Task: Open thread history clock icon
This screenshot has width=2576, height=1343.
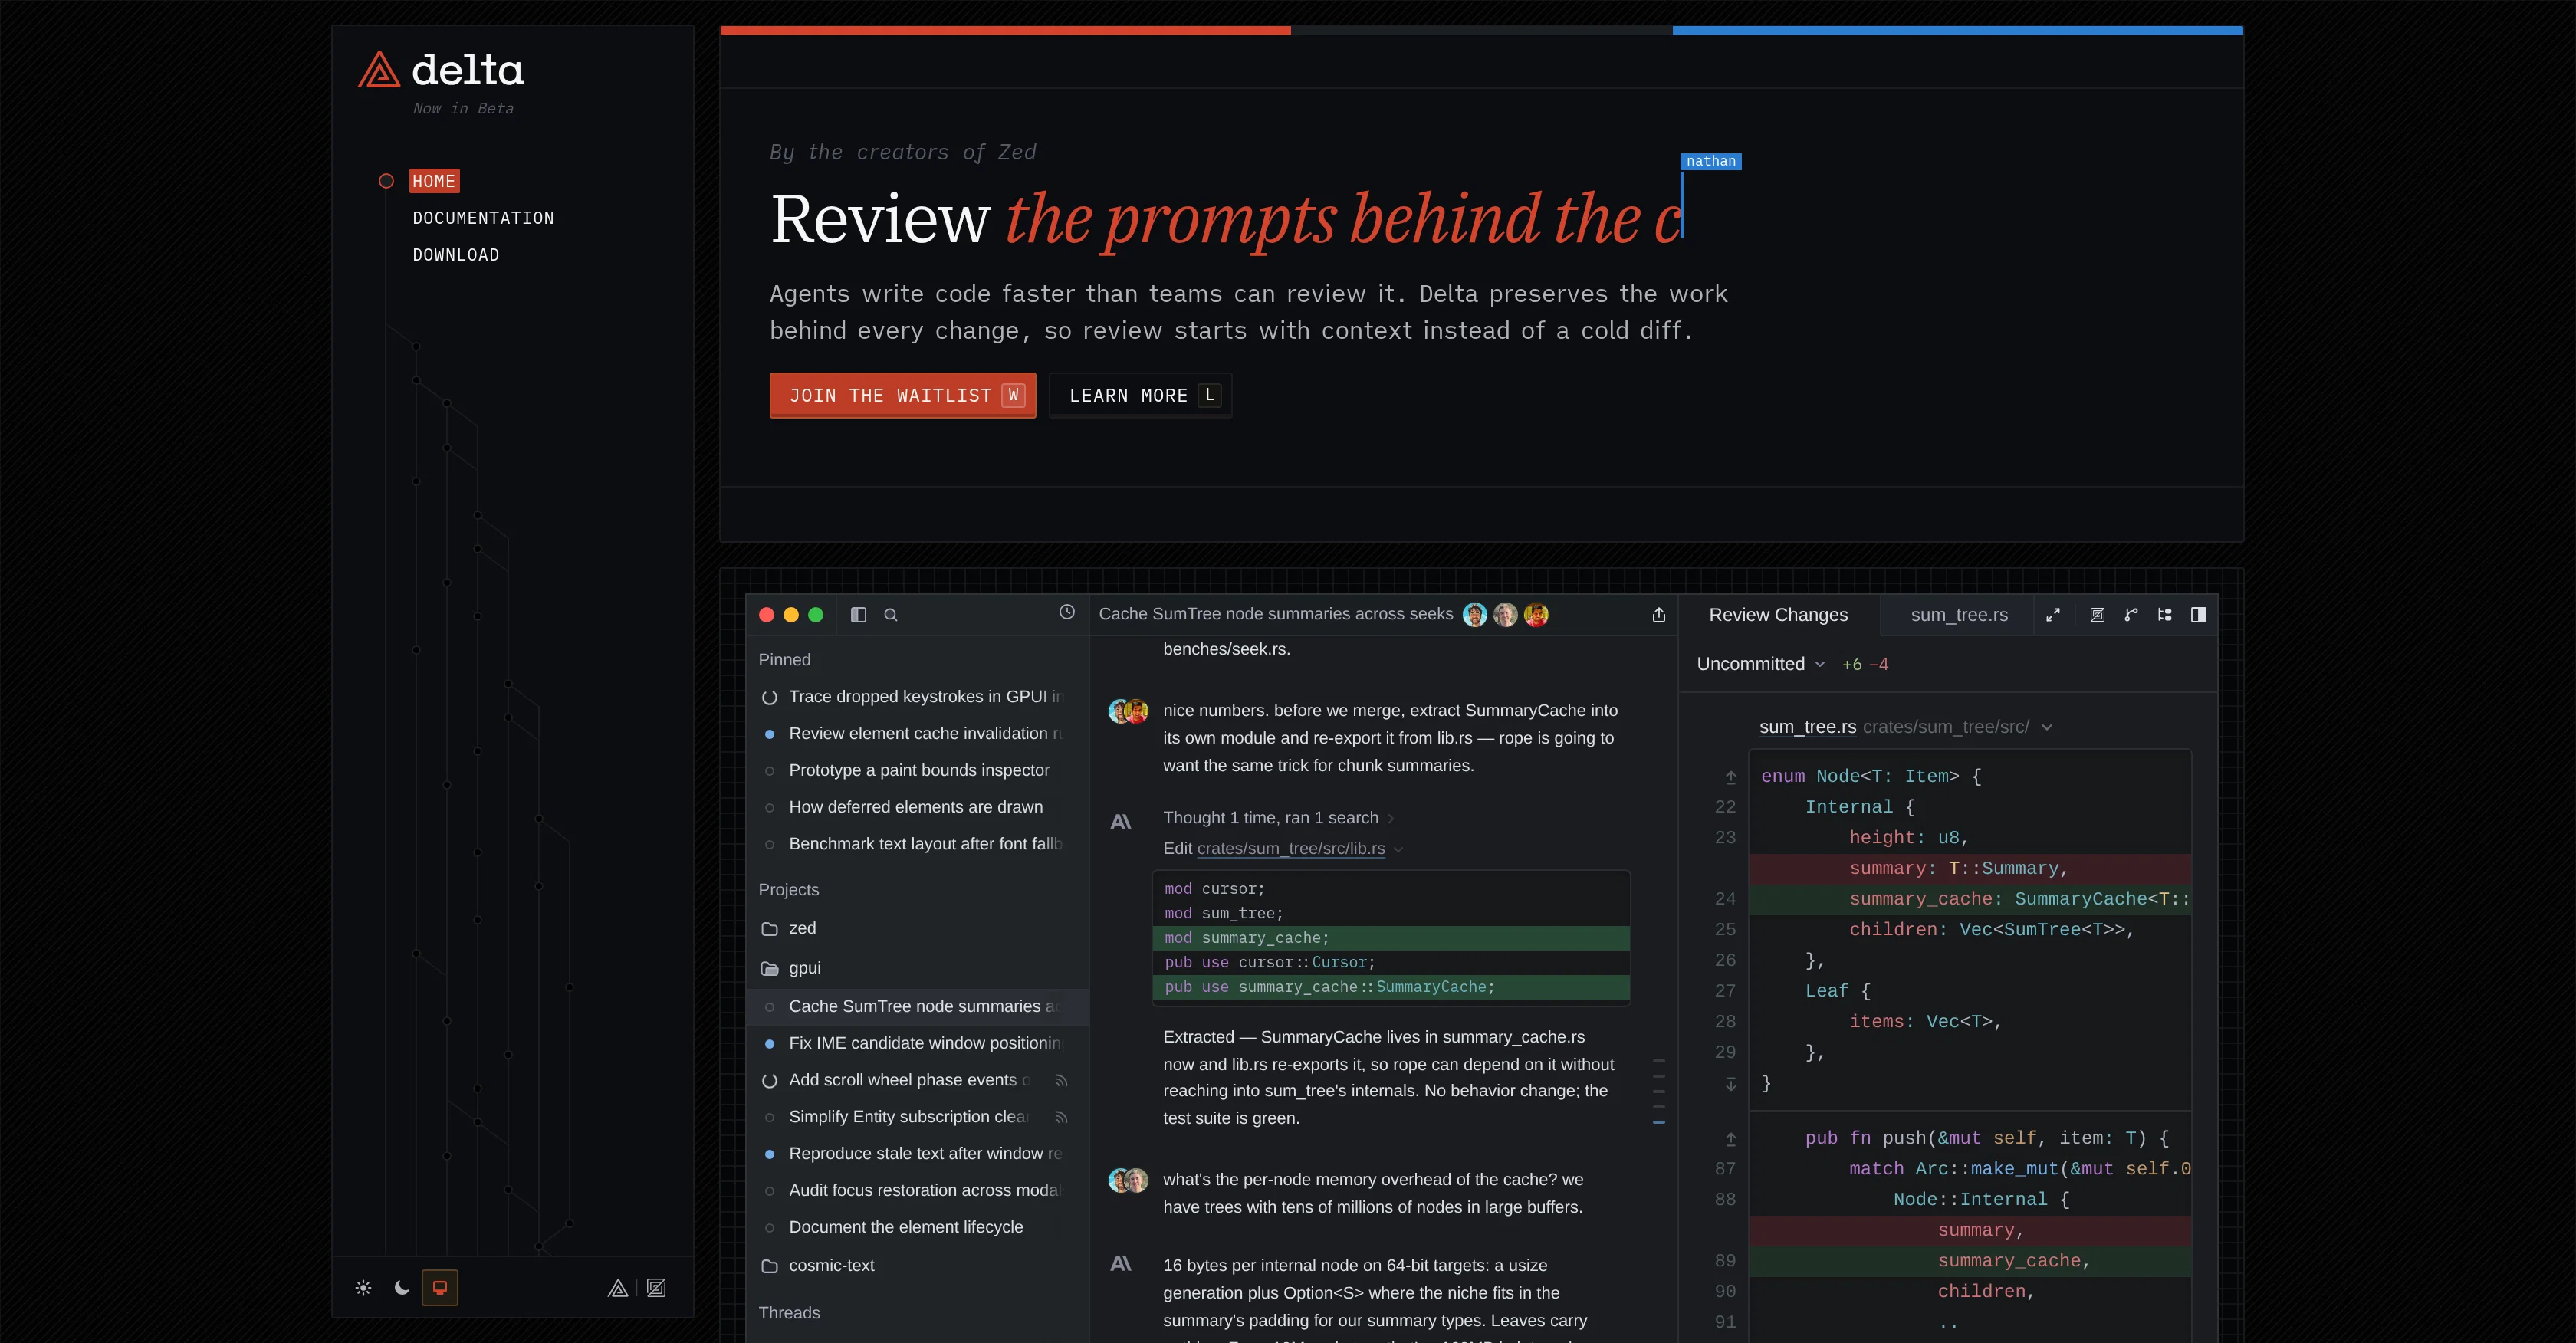Action: [x=1067, y=612]
